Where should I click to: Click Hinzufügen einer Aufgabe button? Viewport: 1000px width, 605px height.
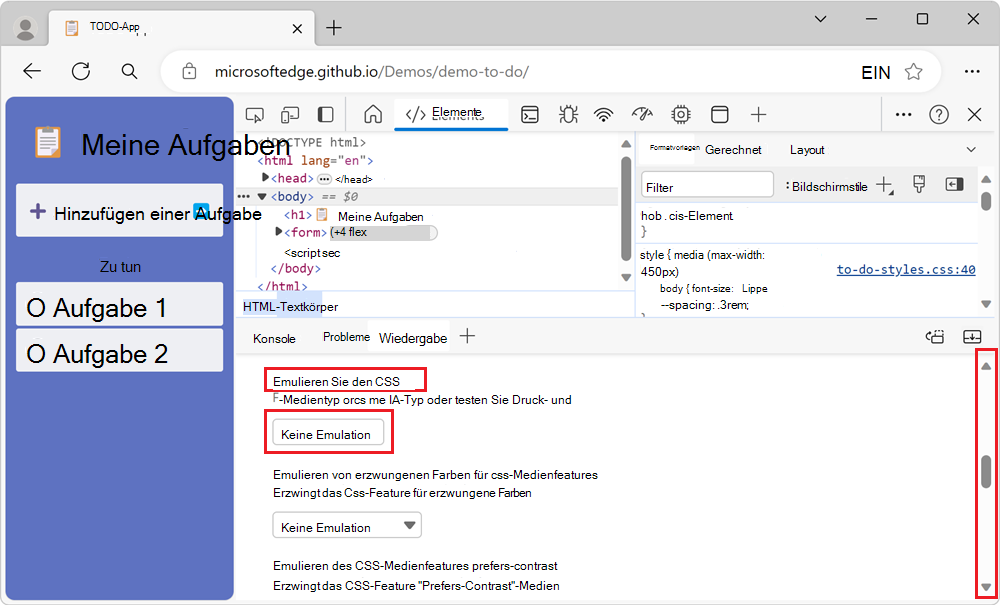(x=119, y=211)
